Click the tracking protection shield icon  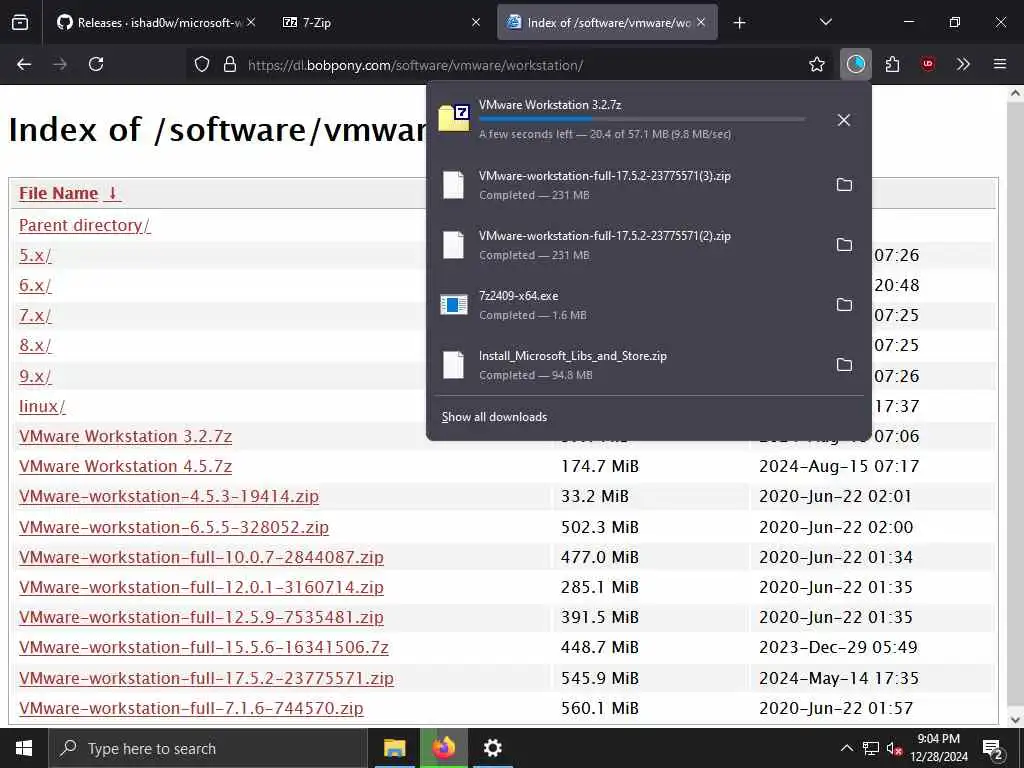(202, 64)
